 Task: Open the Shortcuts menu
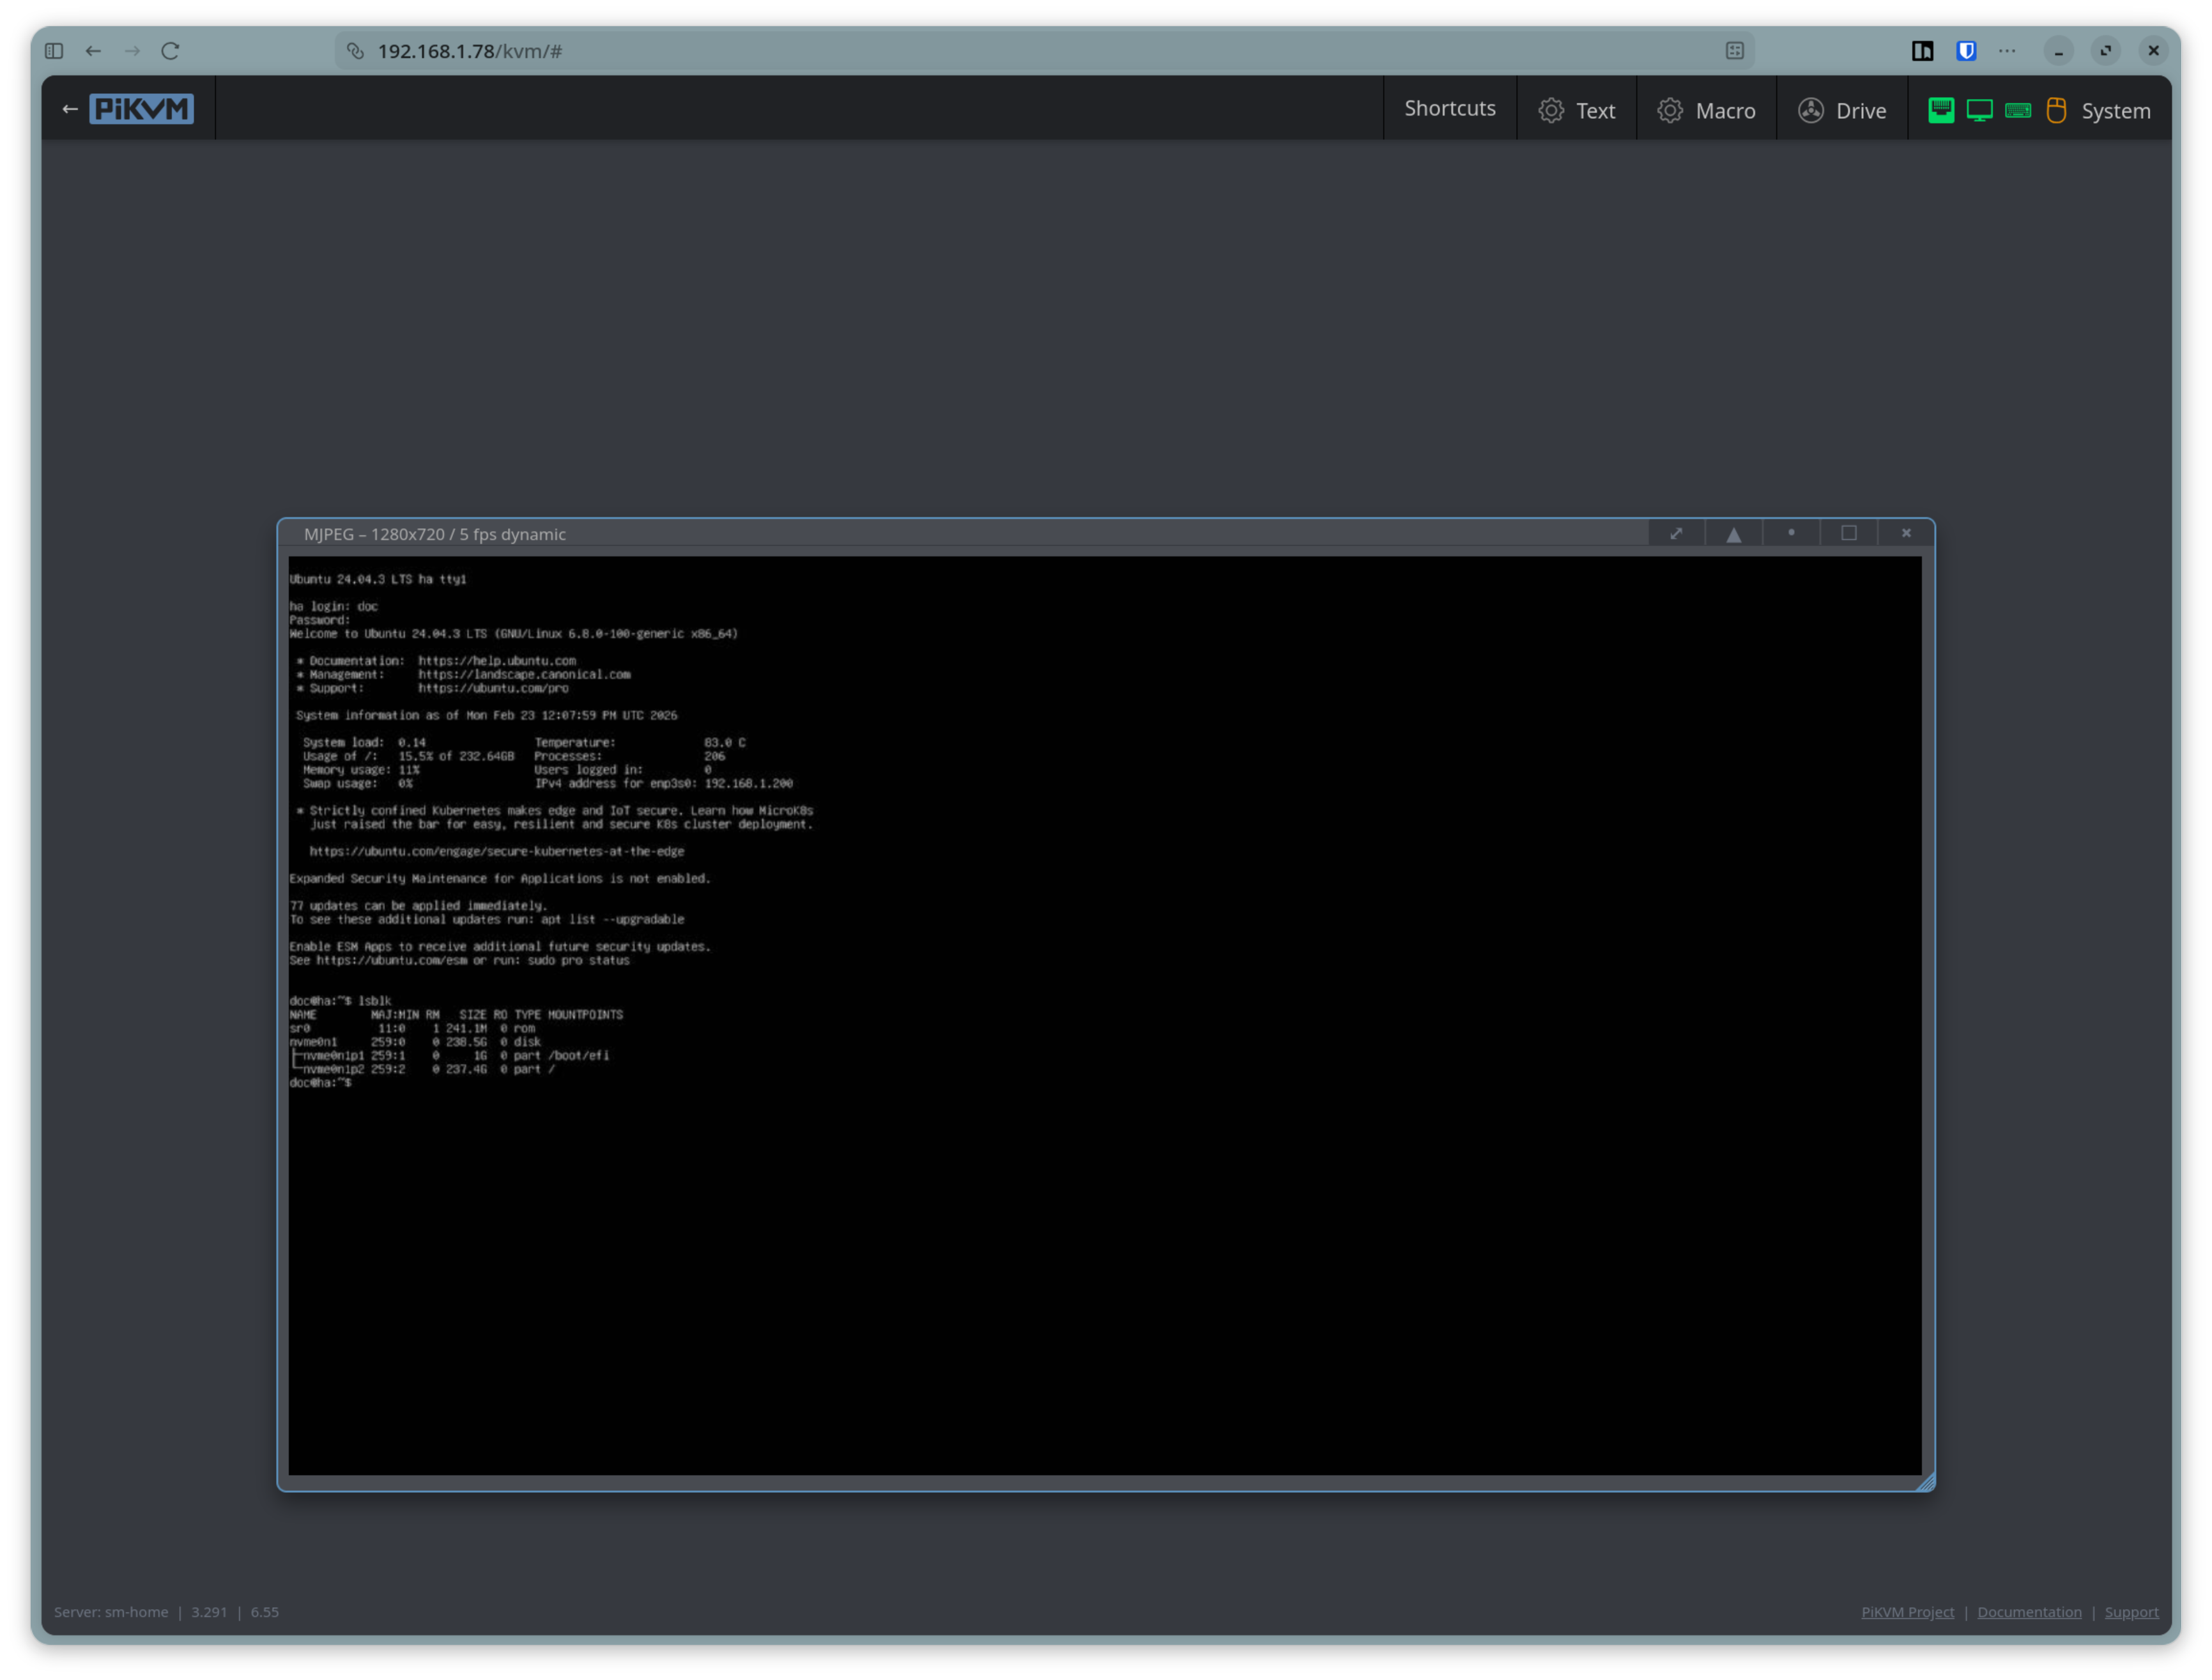(x=1449, y=108)
